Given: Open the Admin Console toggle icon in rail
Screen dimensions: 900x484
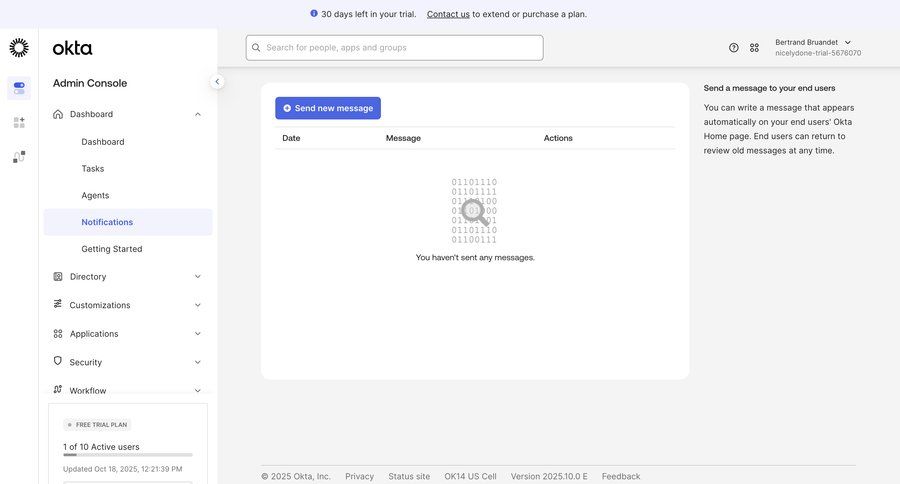Looking at the screenshot, I should 19,88.
